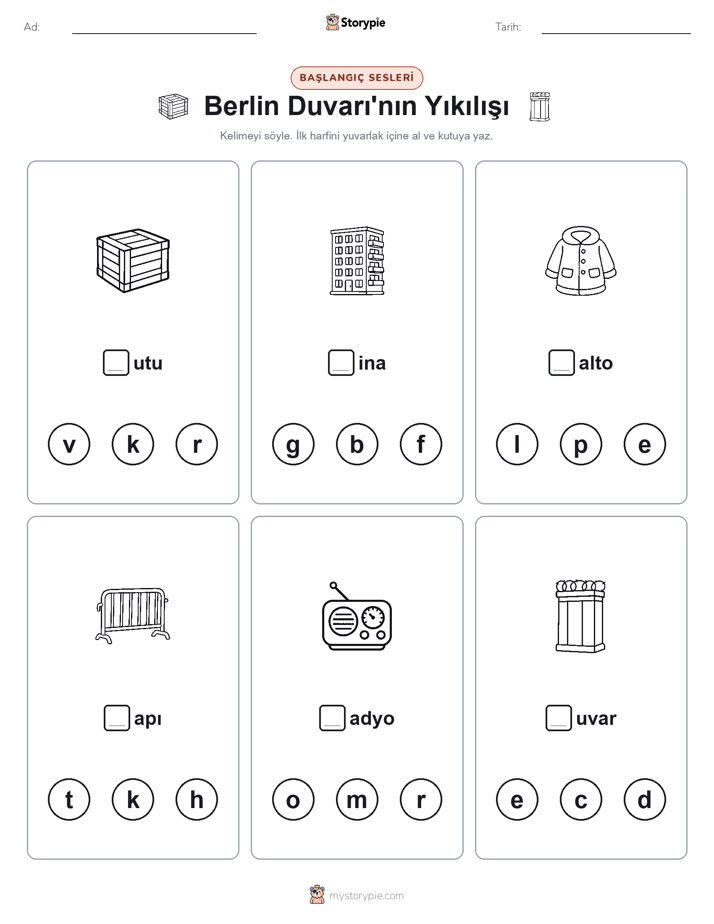Choose the circled letter 'r' under 'adyo'
714x924 pixels.
421,800
